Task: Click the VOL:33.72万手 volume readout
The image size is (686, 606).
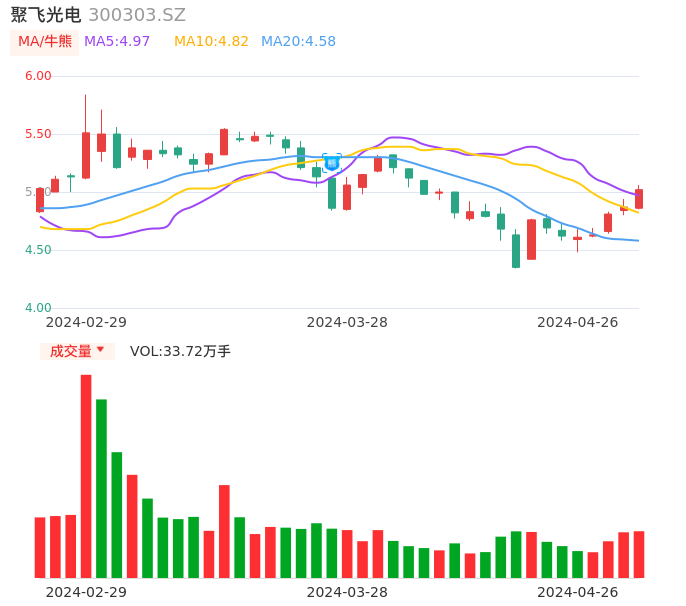Action: [x=180, y=351]
